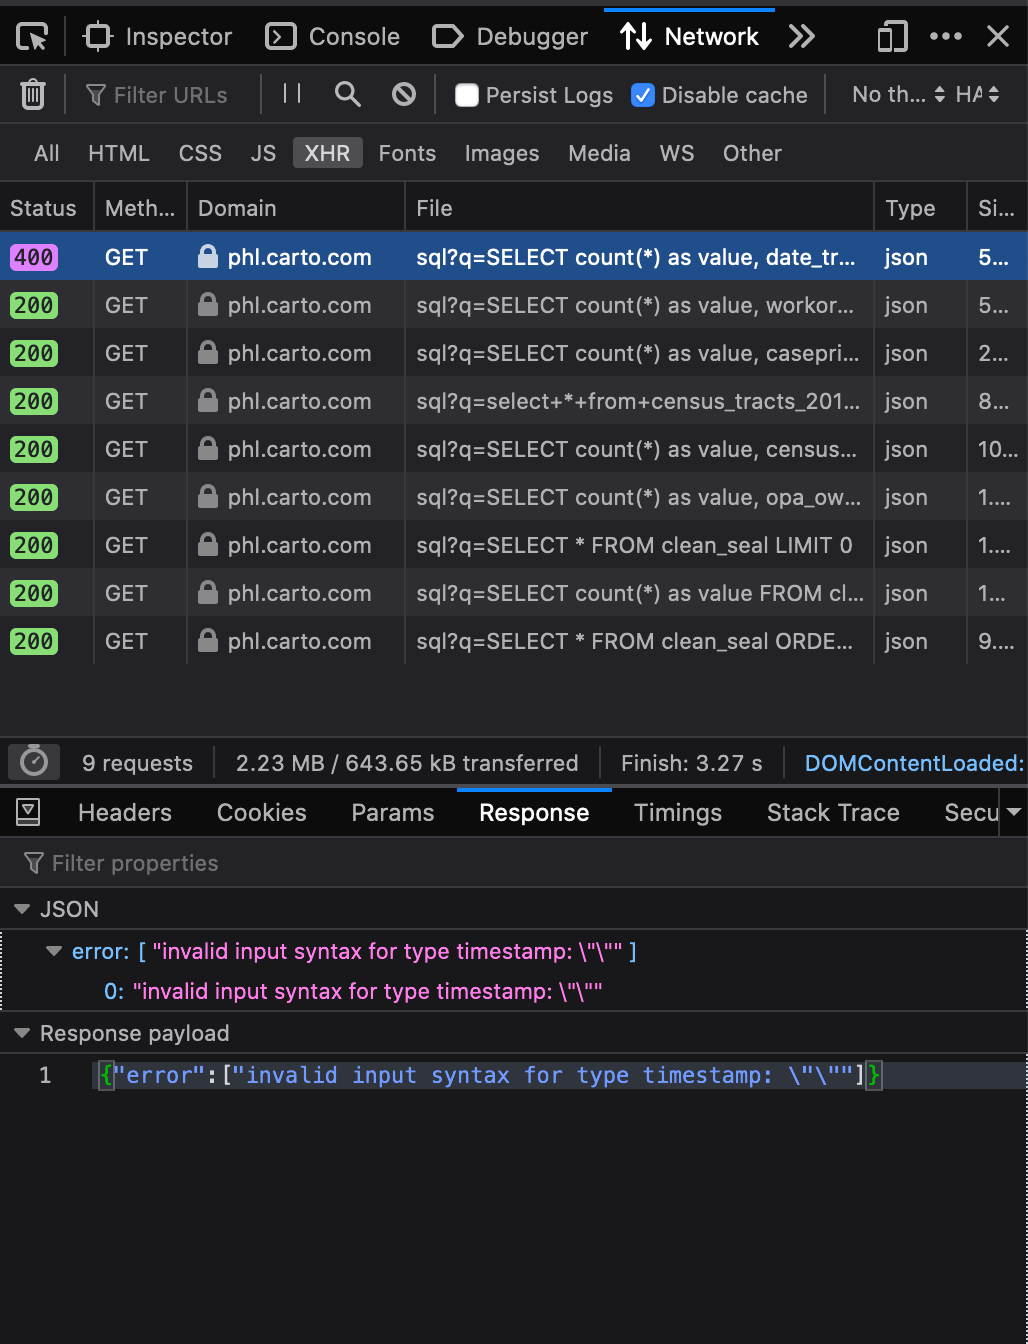1028x1344 pixels.
Task: Sort by the Domain column header
Action: click(x=296, y=208)
